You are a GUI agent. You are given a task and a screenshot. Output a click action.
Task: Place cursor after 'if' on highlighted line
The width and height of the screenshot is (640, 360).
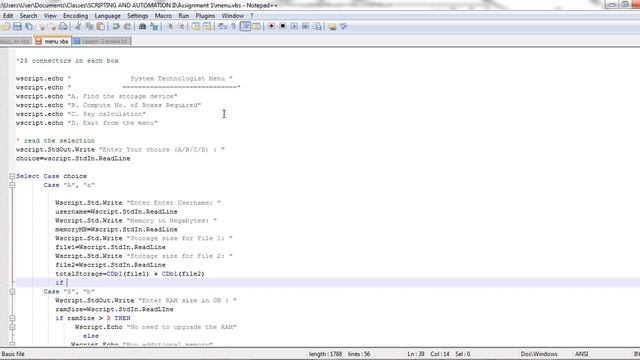67,283
